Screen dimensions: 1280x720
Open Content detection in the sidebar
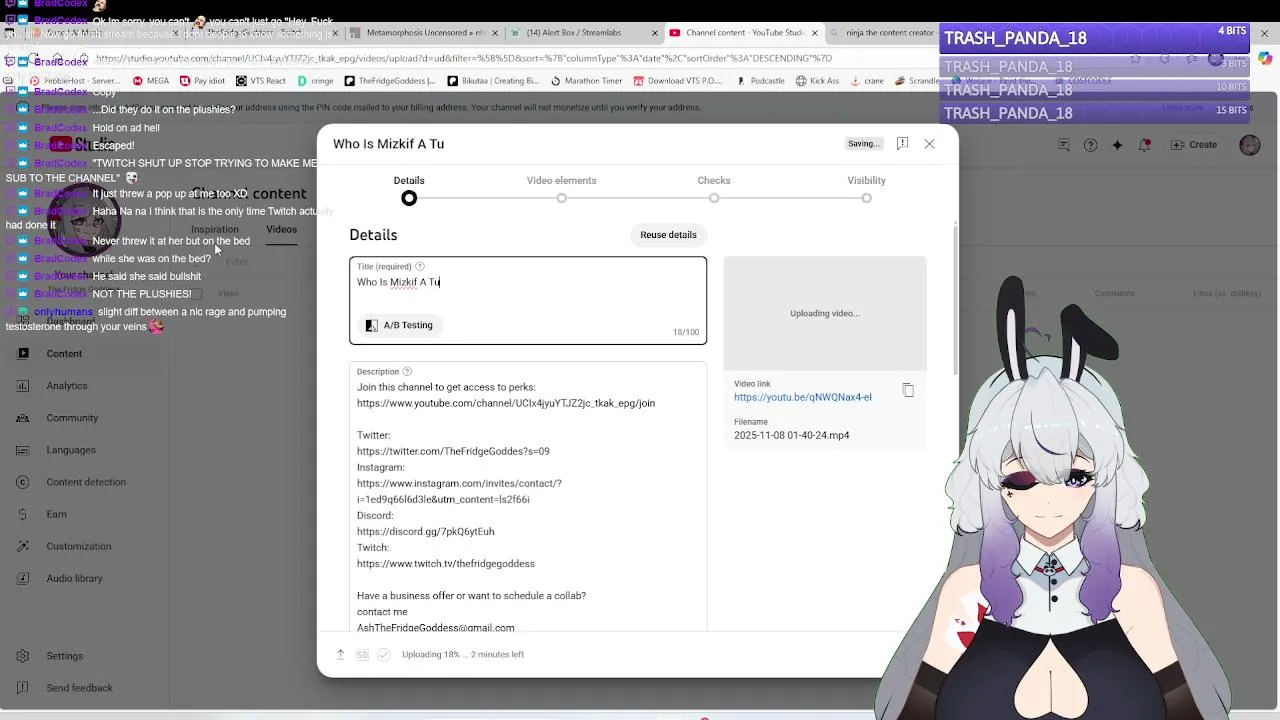click(x=86, y=482)
